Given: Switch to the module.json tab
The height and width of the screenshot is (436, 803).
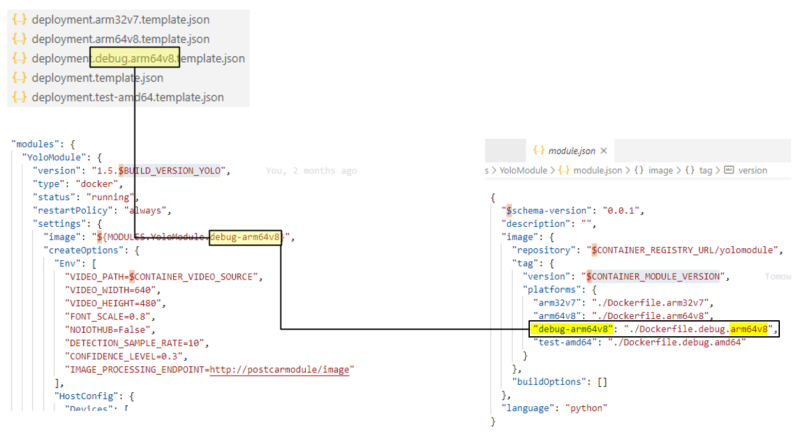Looking at the screenshot, I should tap(571, 151).
